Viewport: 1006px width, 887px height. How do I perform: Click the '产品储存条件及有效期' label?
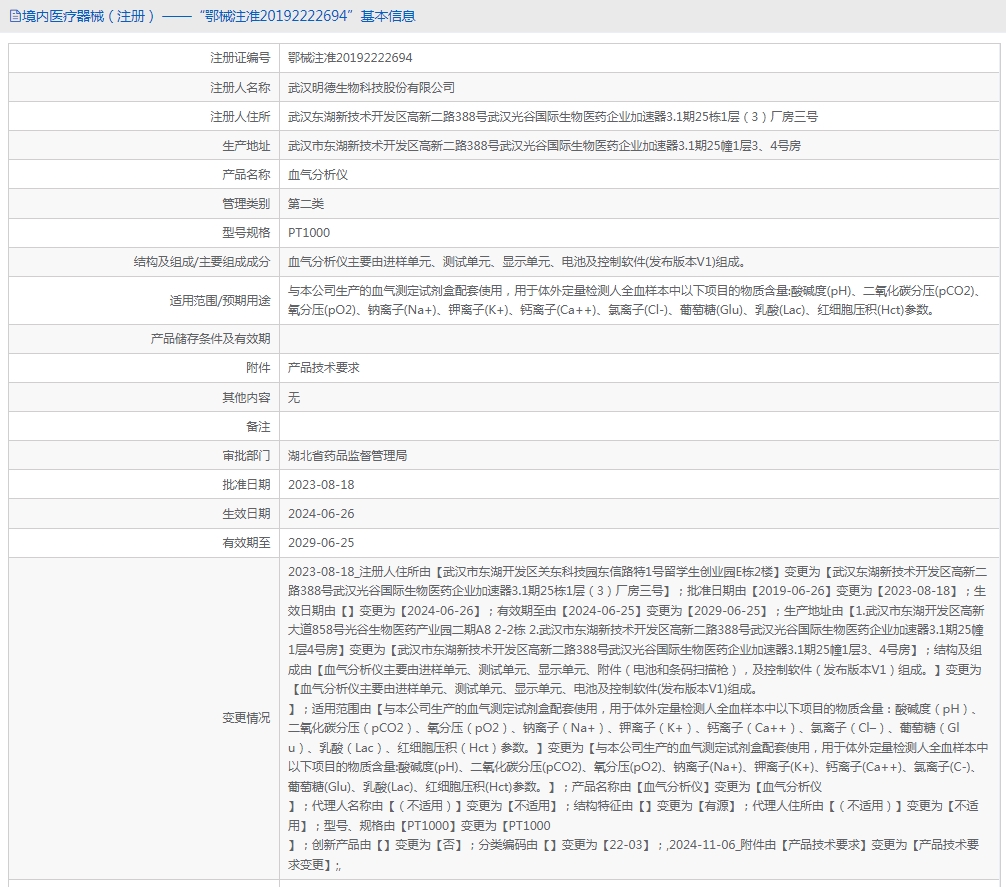(x=210, y=339)
